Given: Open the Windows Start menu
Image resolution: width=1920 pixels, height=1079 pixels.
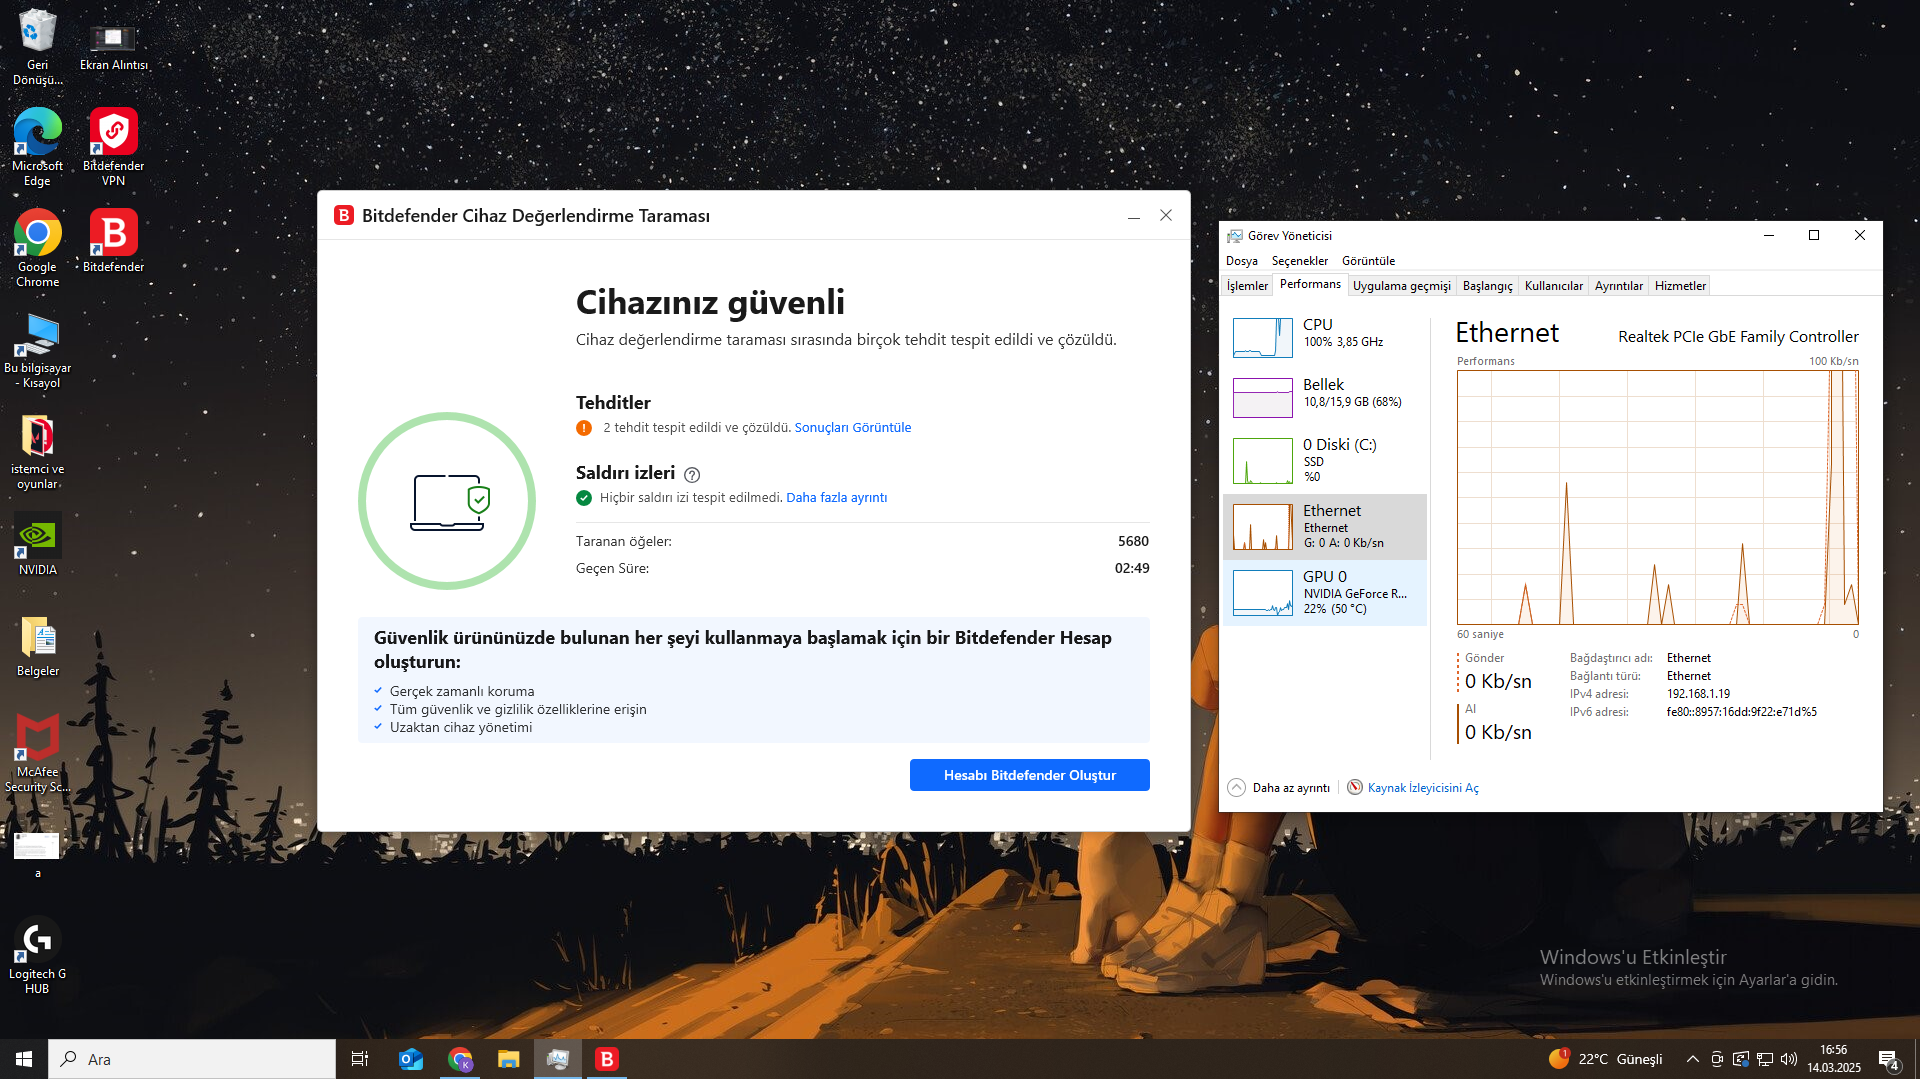Looking at the screenshot, I should [24, 1059].
